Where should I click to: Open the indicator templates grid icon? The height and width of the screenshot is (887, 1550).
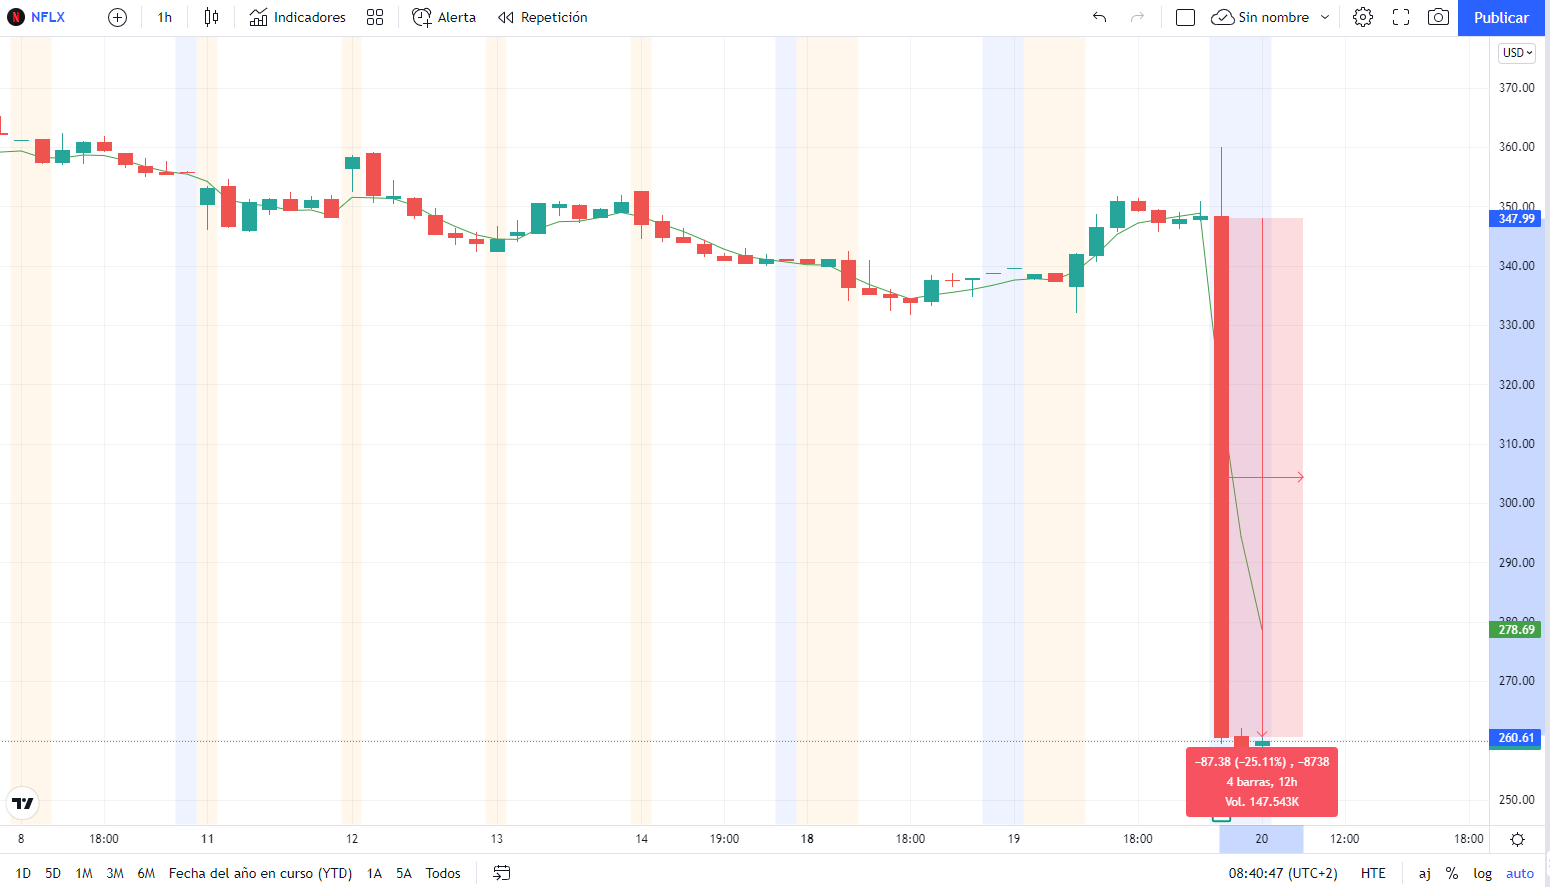(375, 18)
